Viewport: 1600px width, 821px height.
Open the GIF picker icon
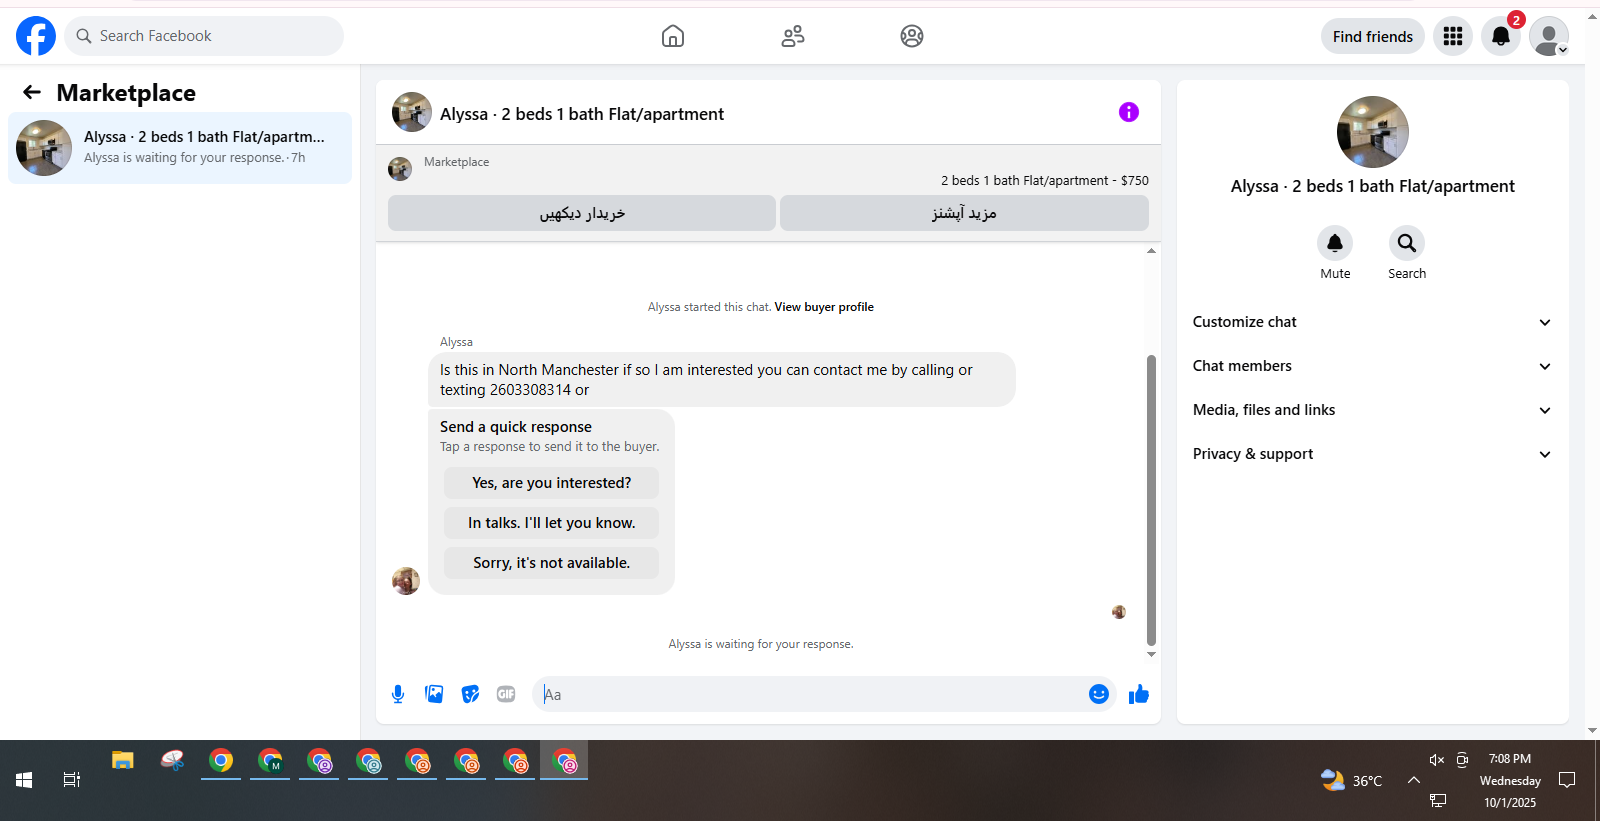tap(506, 694)
